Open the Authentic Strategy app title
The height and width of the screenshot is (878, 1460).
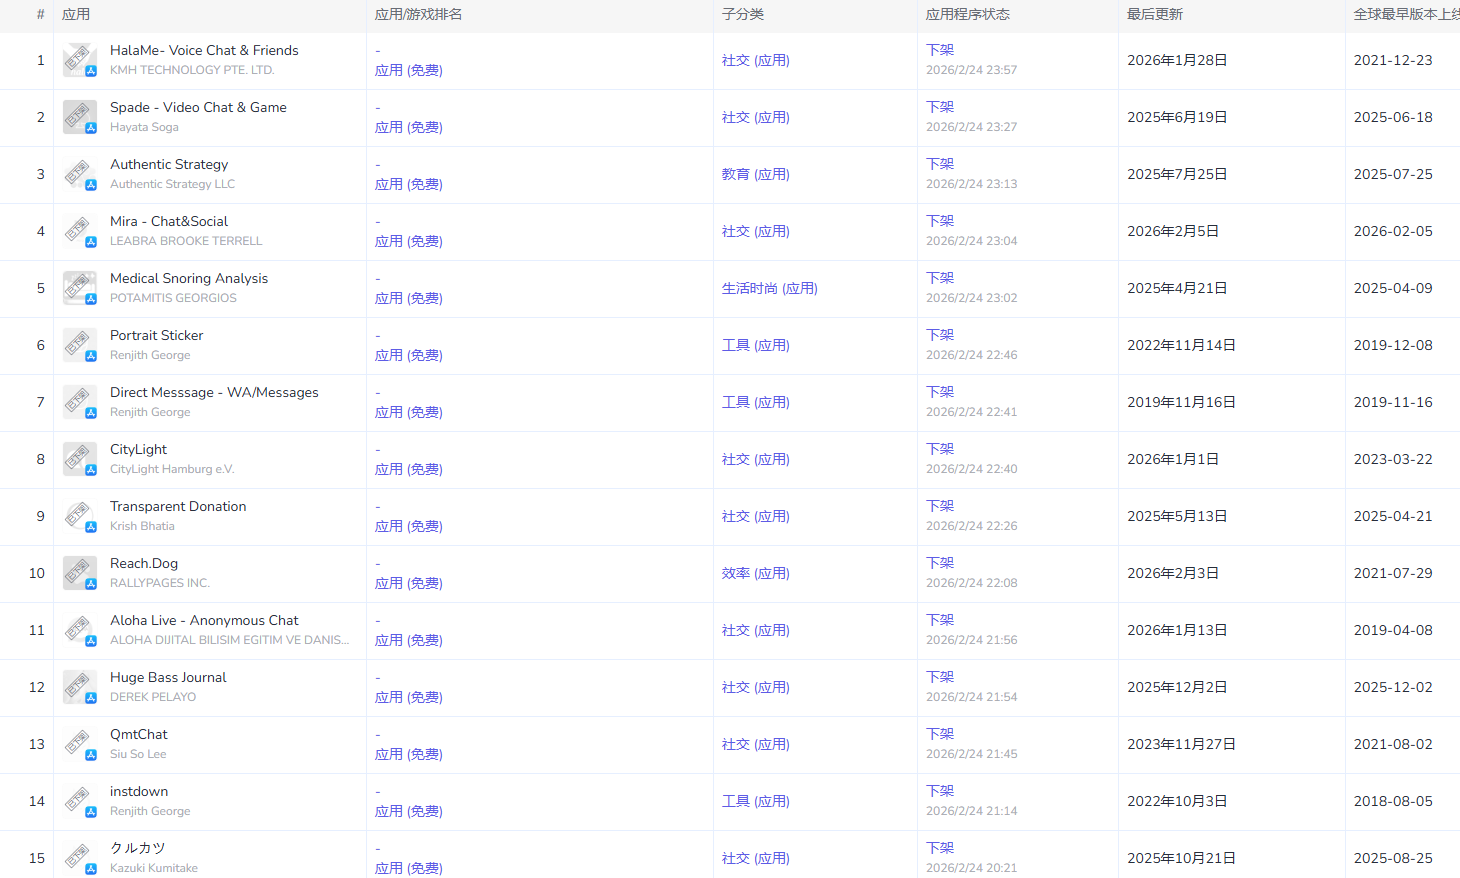169,164
